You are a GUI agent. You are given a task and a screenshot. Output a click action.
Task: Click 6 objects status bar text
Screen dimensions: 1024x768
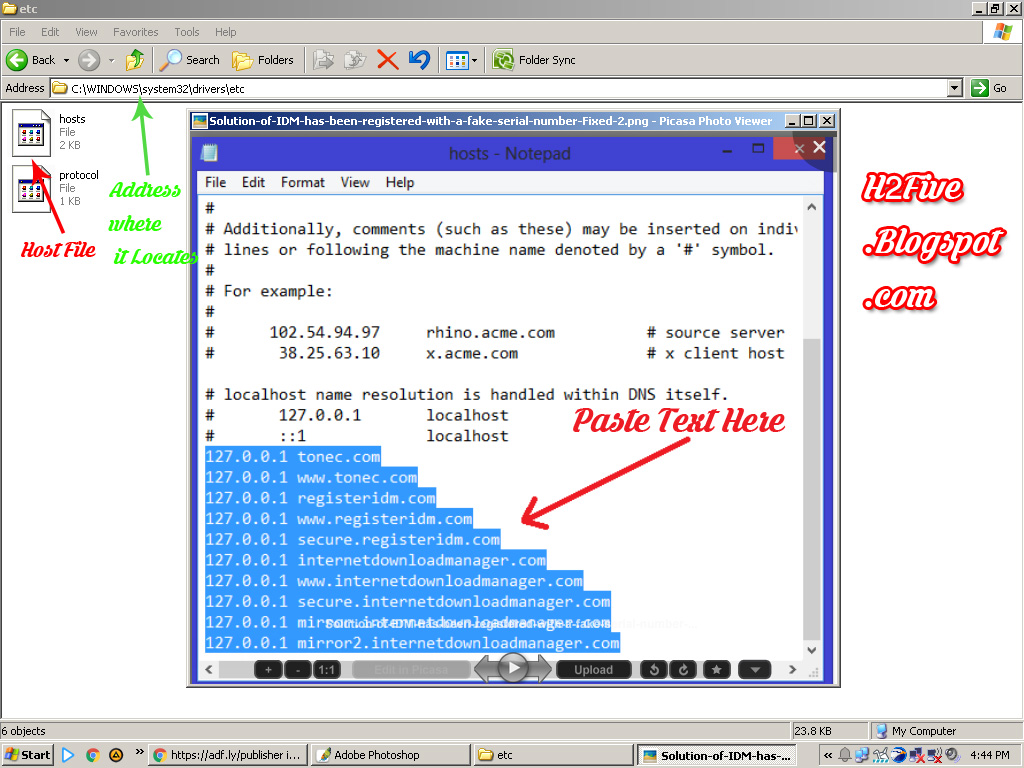(x=24, y=731)
